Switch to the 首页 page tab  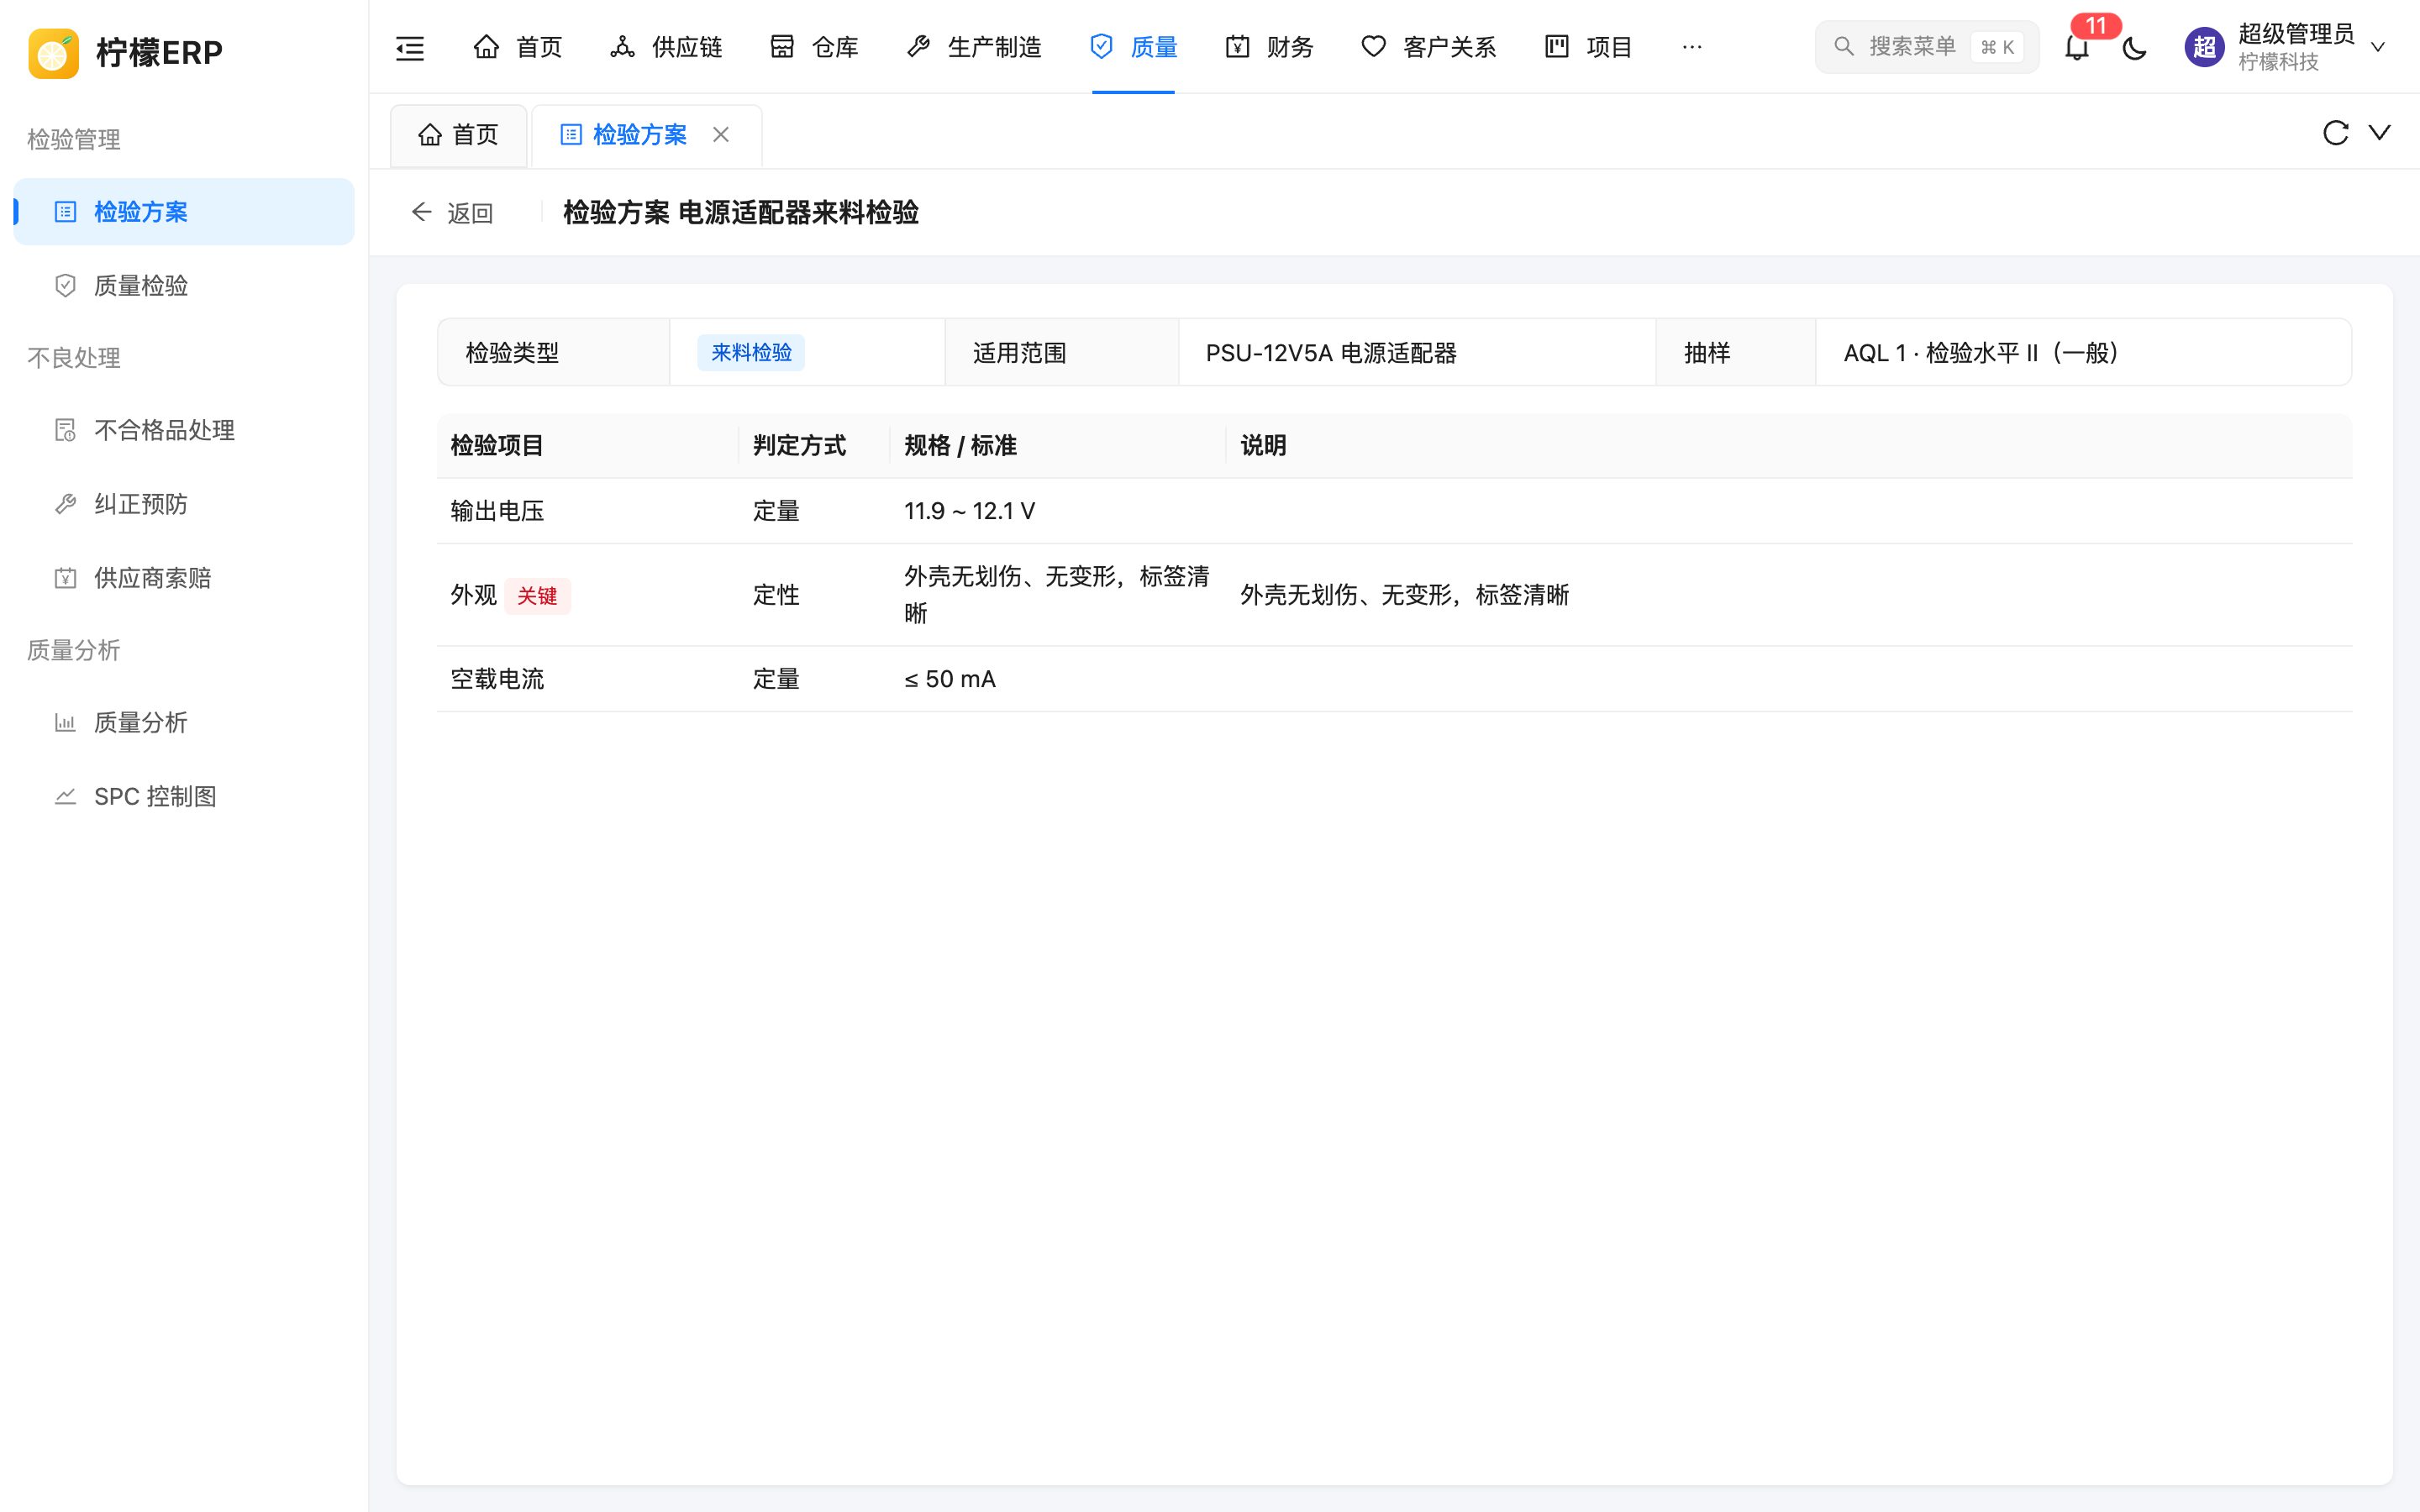point(458,135)
